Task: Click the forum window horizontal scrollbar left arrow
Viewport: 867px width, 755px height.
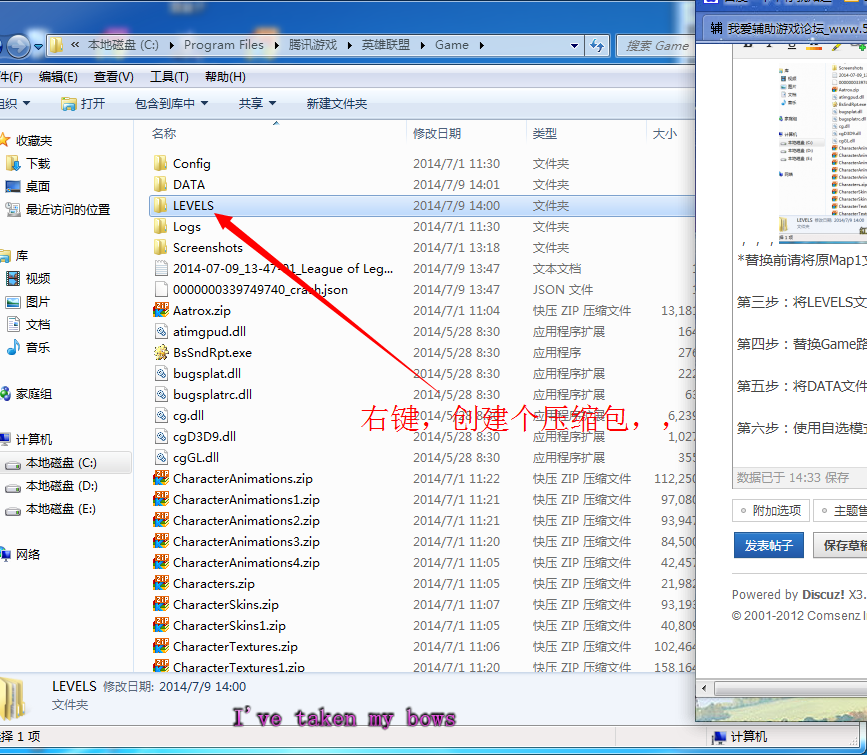Action: pyautogui.click(x=704, y=689)
